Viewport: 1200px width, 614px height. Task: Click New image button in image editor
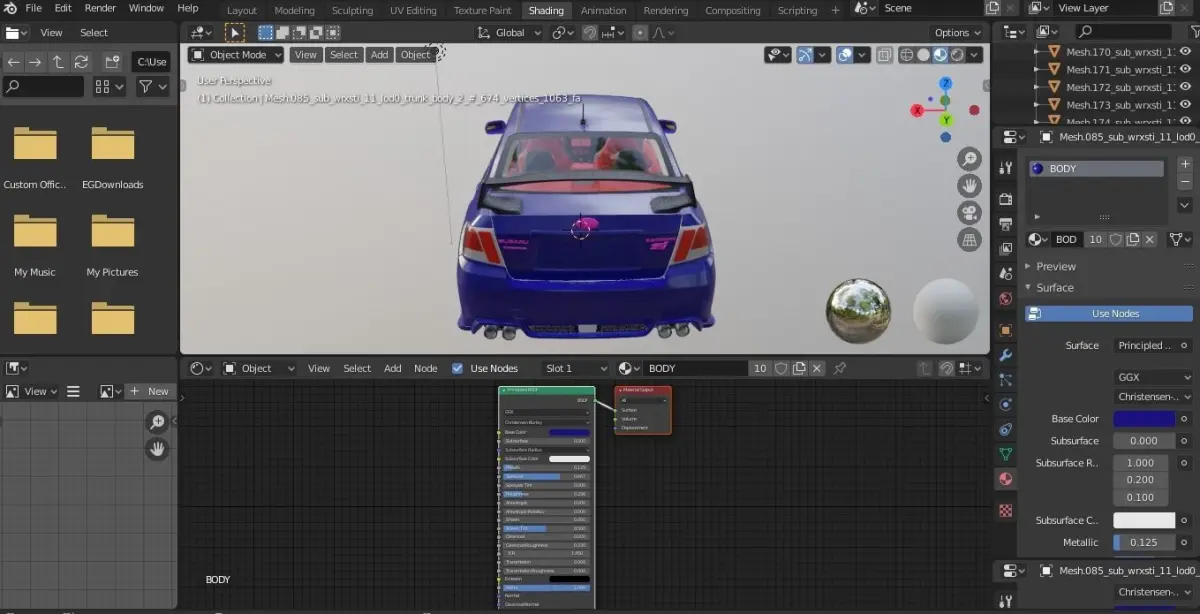(149, 391)
